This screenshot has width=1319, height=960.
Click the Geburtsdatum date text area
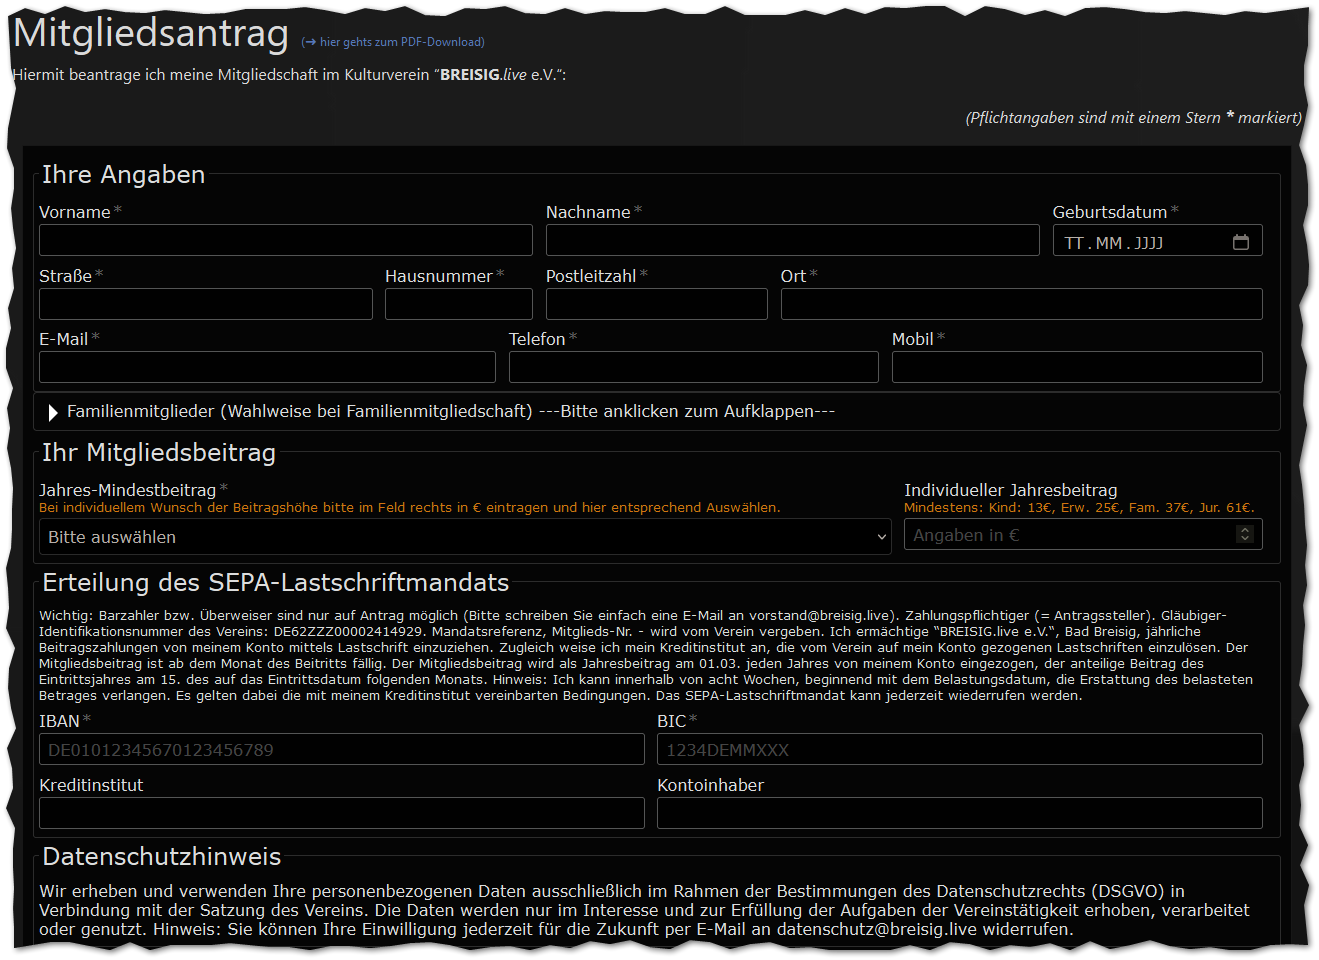pos(1130,243)
